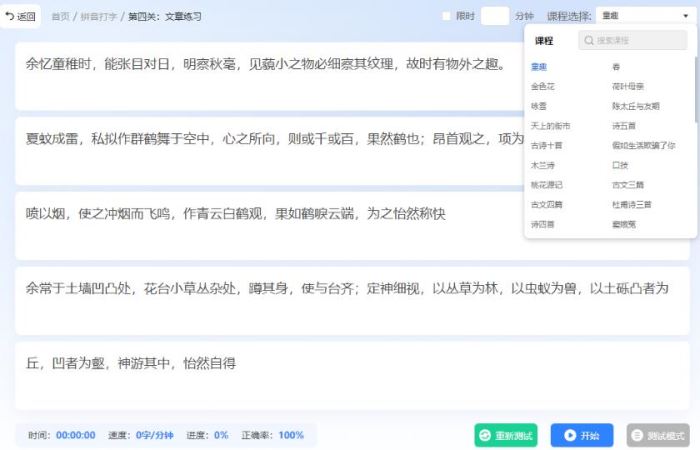
Task: Select 杜甫诗三首 in the list
Action: 632,204
